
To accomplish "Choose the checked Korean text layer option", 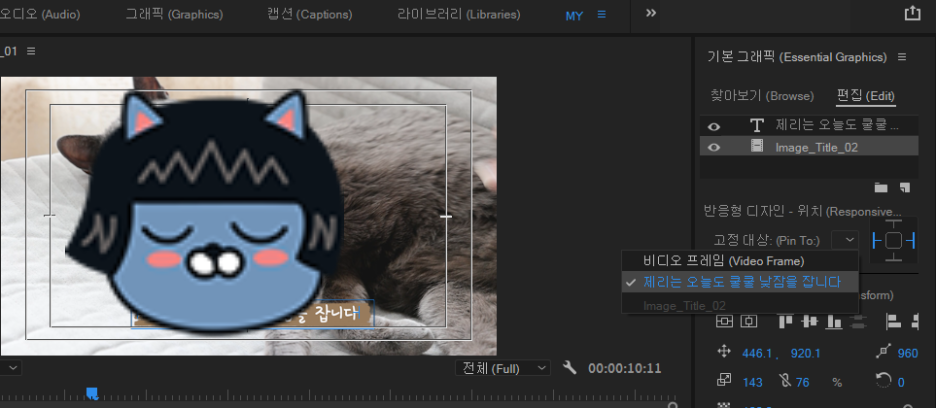I will 740,282.
